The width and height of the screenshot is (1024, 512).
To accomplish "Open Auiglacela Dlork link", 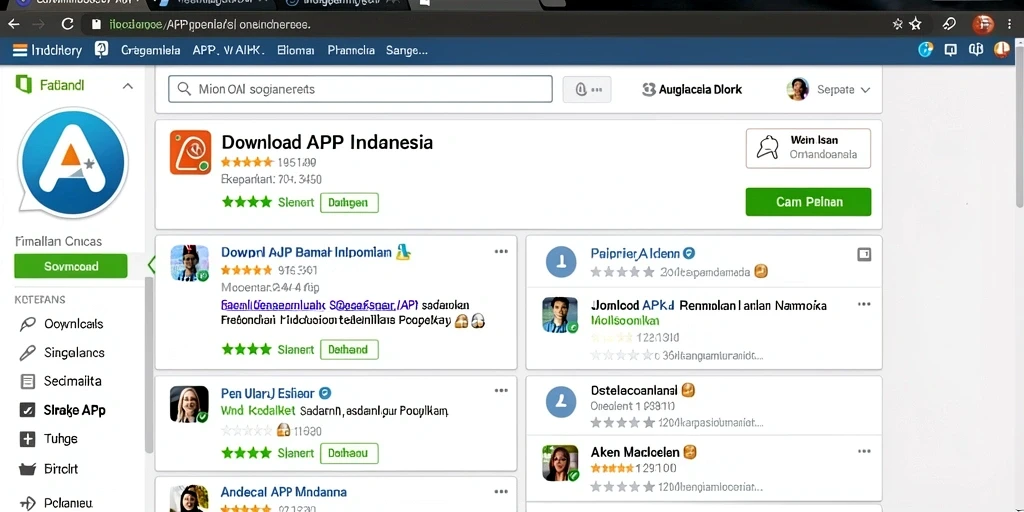I will (692, 89).
